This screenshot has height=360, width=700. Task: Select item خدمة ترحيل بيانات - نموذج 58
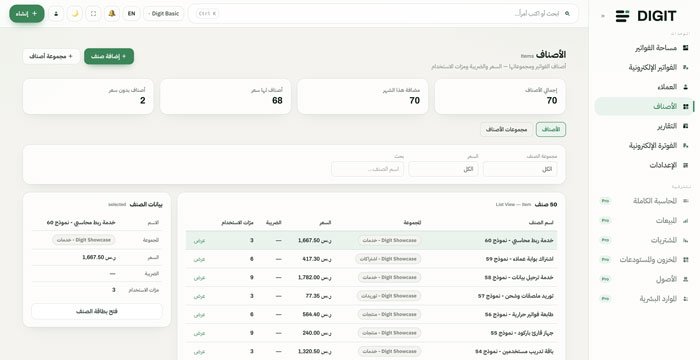click(x=519, y=277)
